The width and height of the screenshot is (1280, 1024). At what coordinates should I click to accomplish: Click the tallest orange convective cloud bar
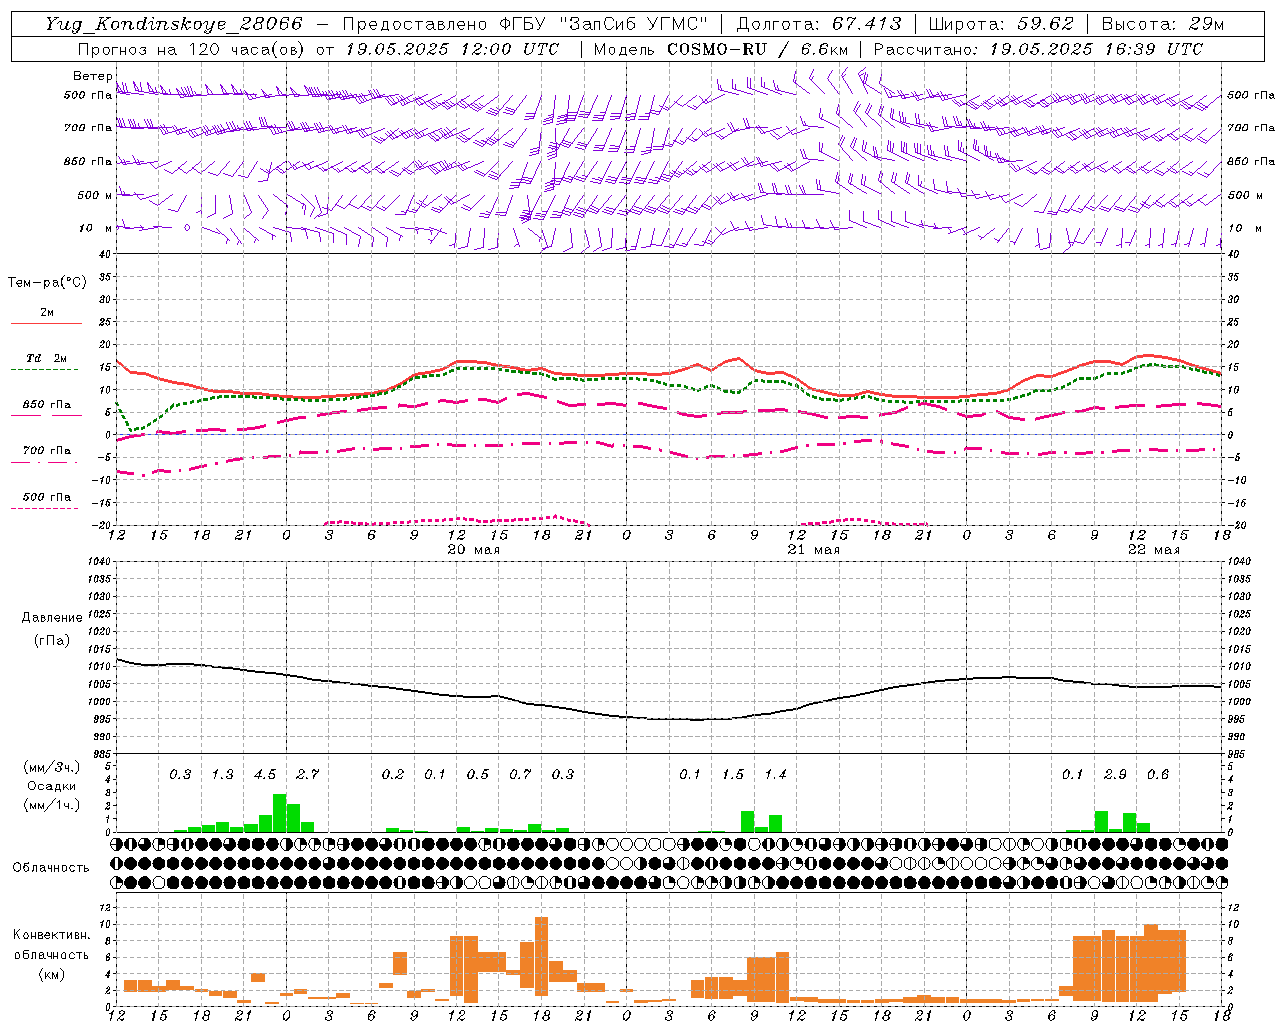click(x=541, y=956)
